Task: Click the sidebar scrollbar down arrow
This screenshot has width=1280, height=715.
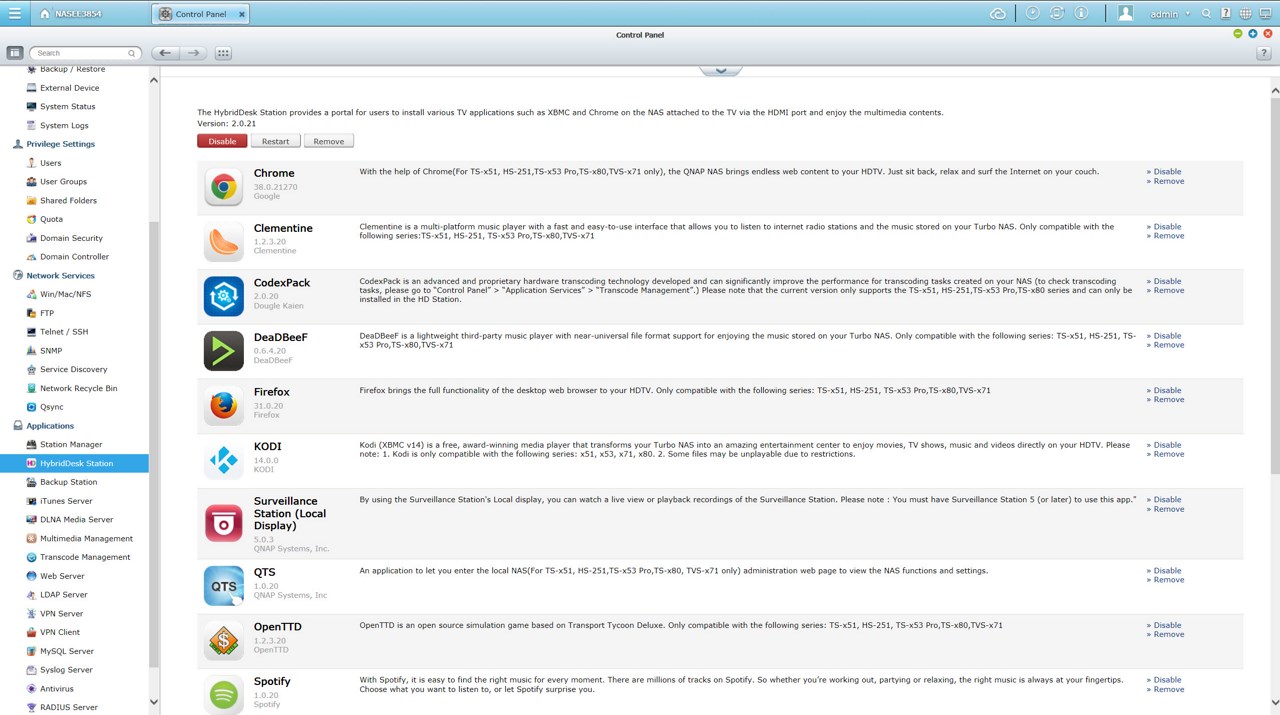Action: coord(154,702)
